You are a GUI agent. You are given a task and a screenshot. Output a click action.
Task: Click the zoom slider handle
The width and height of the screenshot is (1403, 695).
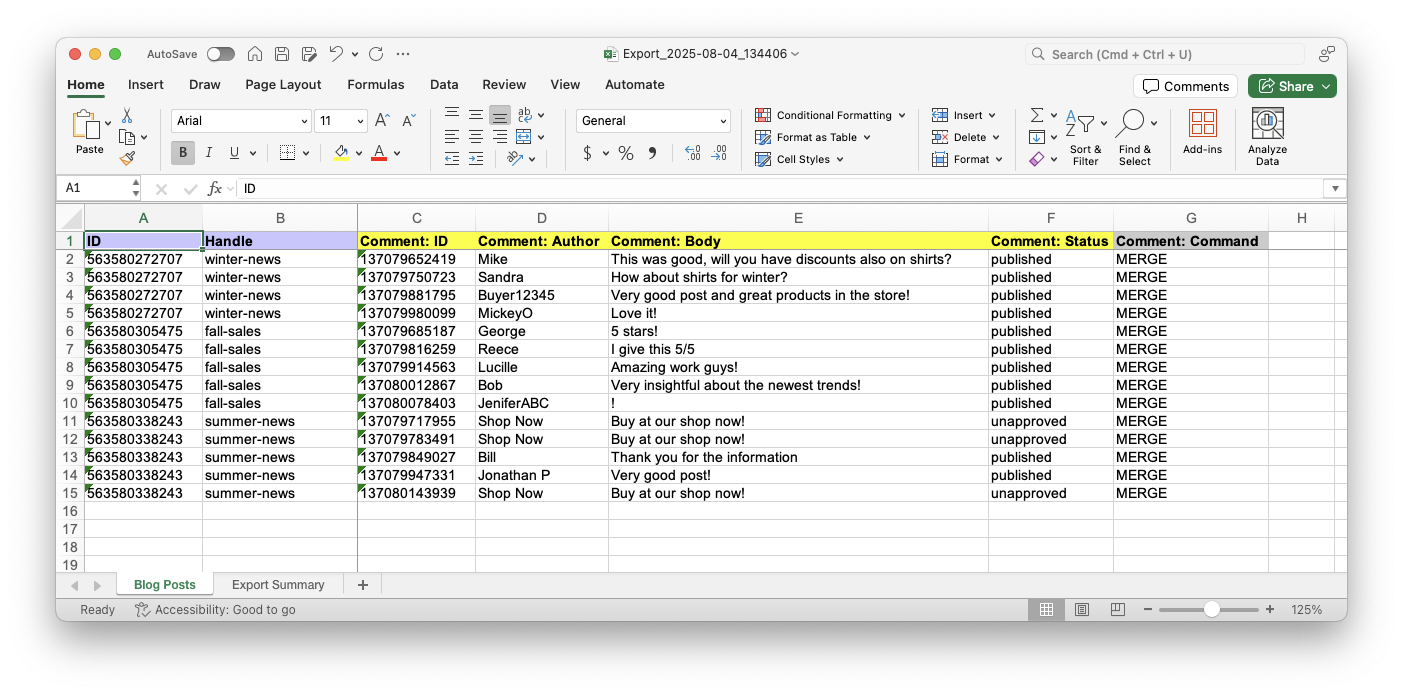coord(1212,609)
